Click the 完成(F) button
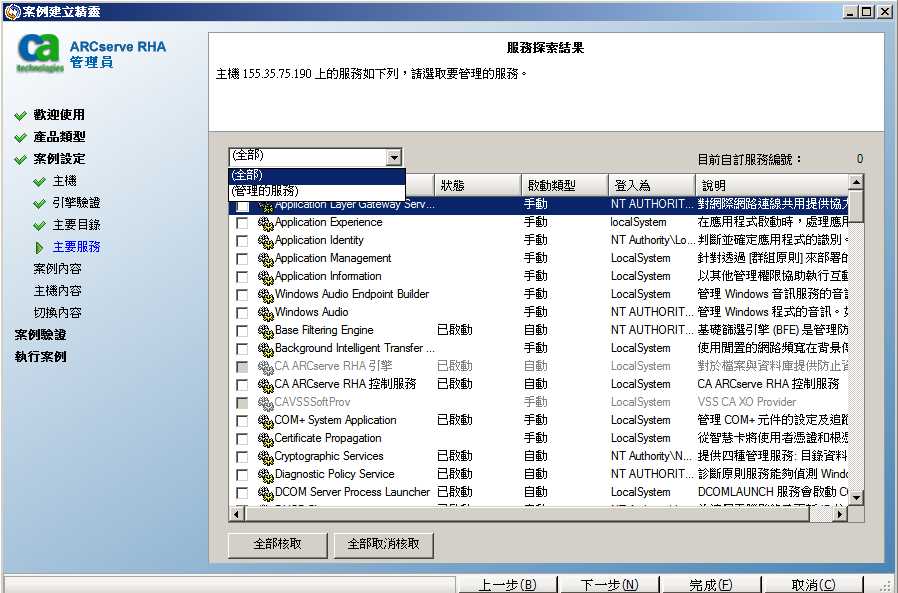 click(x=711, y=585)
